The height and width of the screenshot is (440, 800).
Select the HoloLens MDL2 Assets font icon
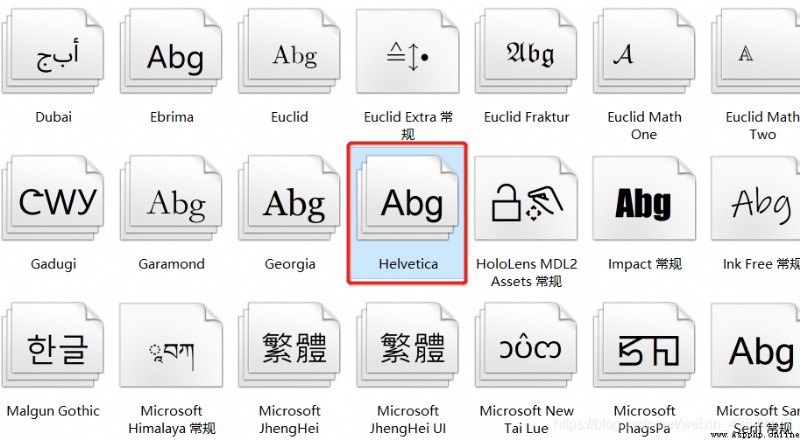(x=526, y=199)
